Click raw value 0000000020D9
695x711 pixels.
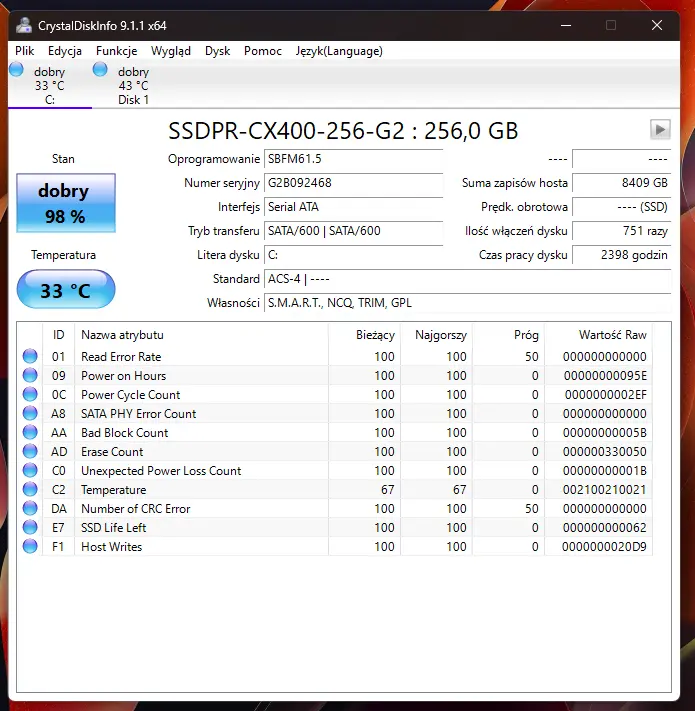coord(604,547)
